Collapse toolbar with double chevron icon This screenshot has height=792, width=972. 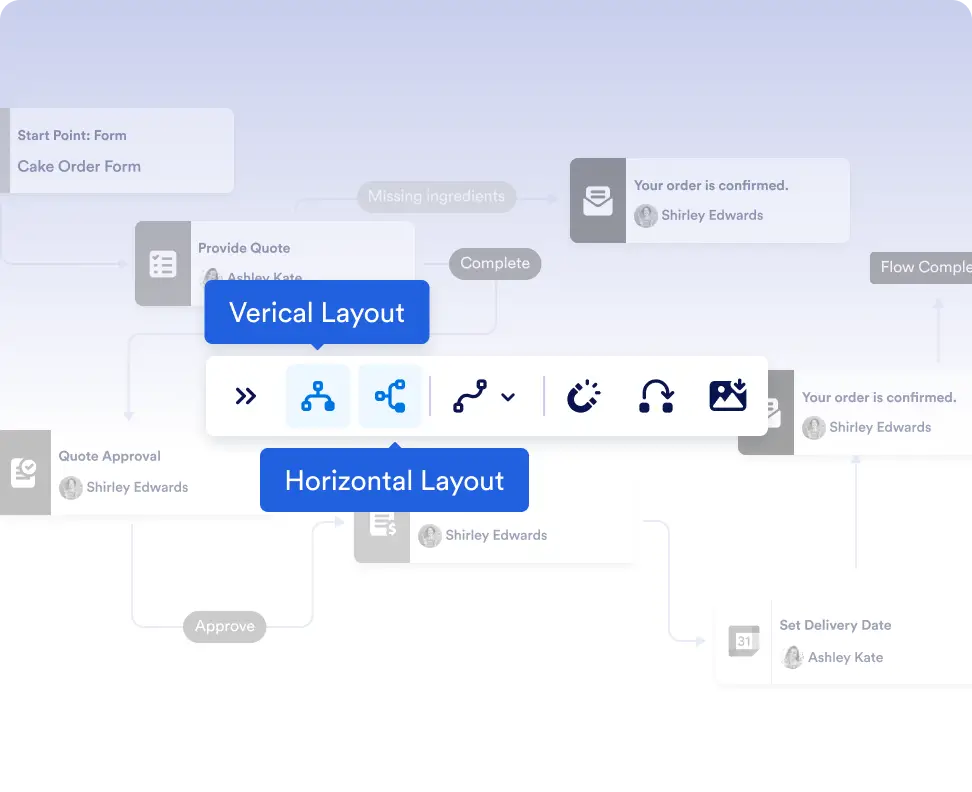pos(245,396)
